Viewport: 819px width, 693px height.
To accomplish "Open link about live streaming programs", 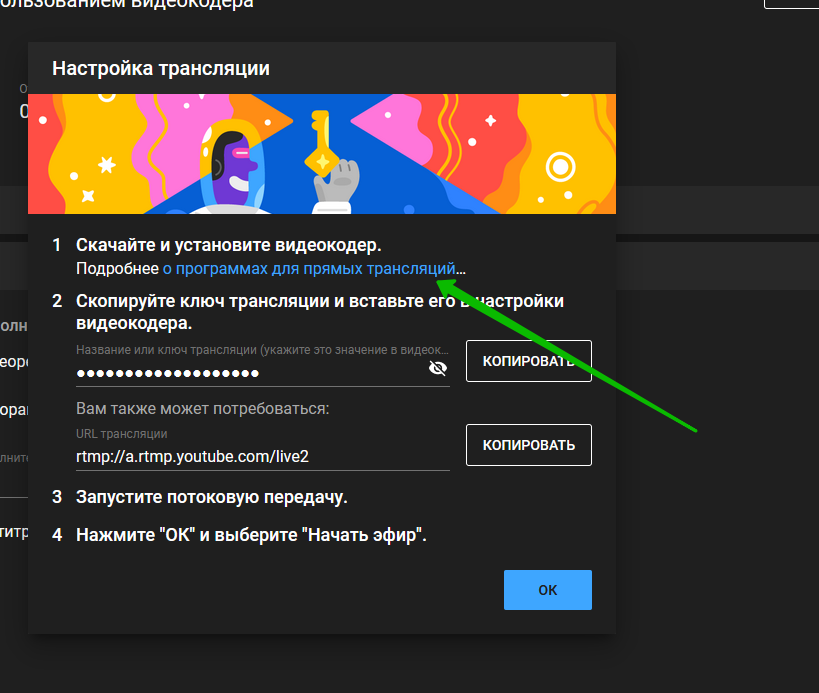I will click(x=309, y=268).
